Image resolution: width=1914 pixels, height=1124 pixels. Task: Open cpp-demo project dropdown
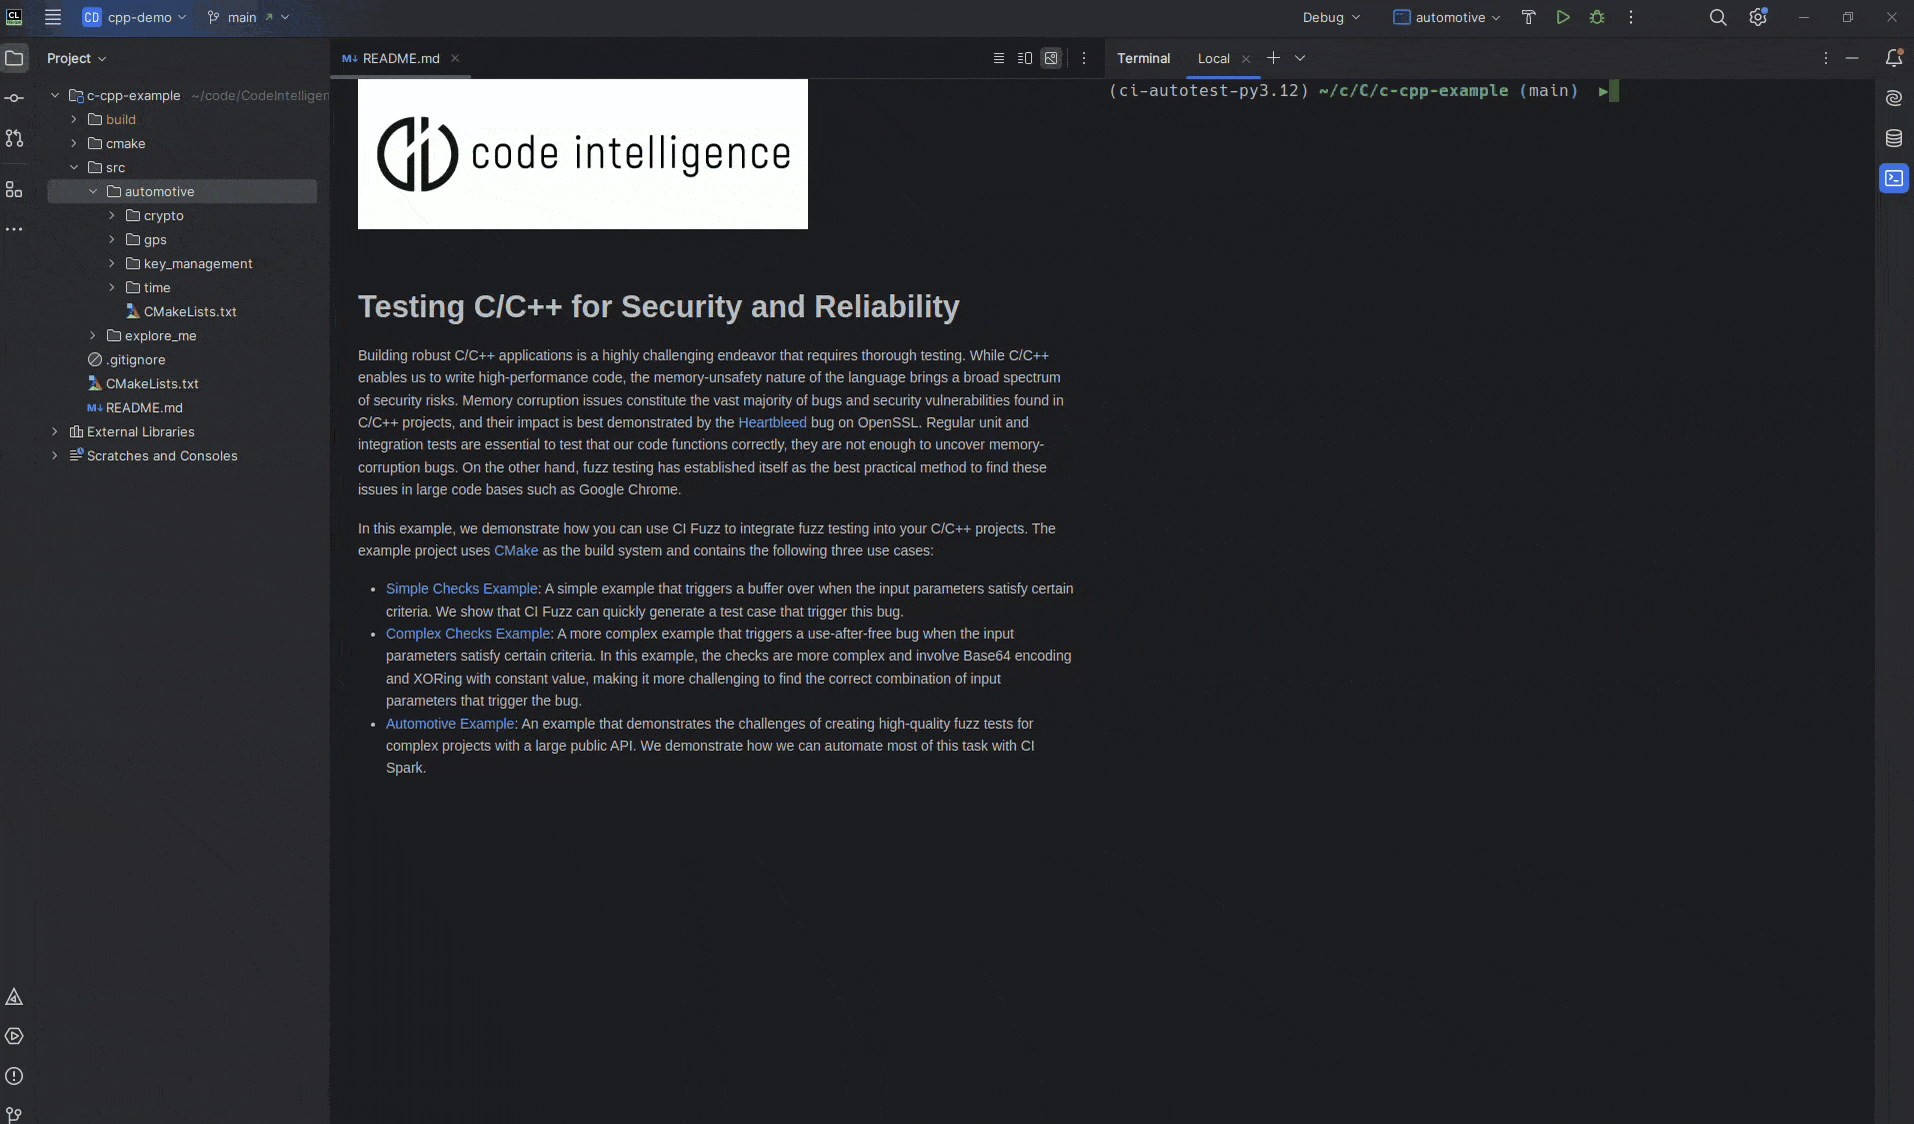click(x=135, y=17)
